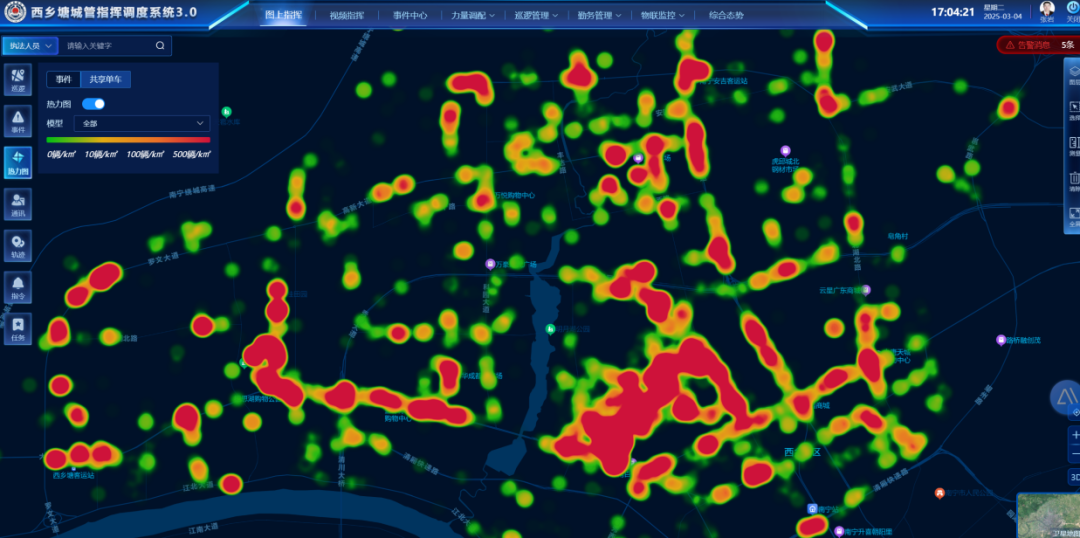The width and height of the screenshot is (1080, 538).
Task: Click the blue marker at 南宁站
Action: pyautogui.click(x=813, y=508)
